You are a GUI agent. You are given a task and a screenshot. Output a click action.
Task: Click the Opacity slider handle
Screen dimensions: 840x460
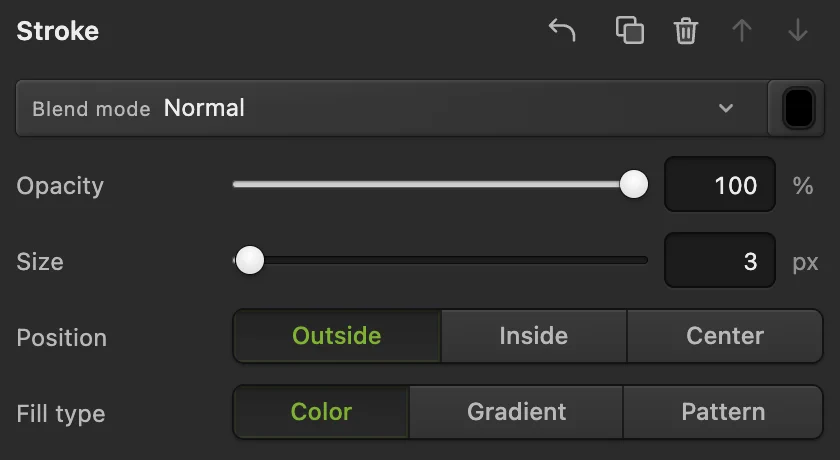(x=634, y=184)
